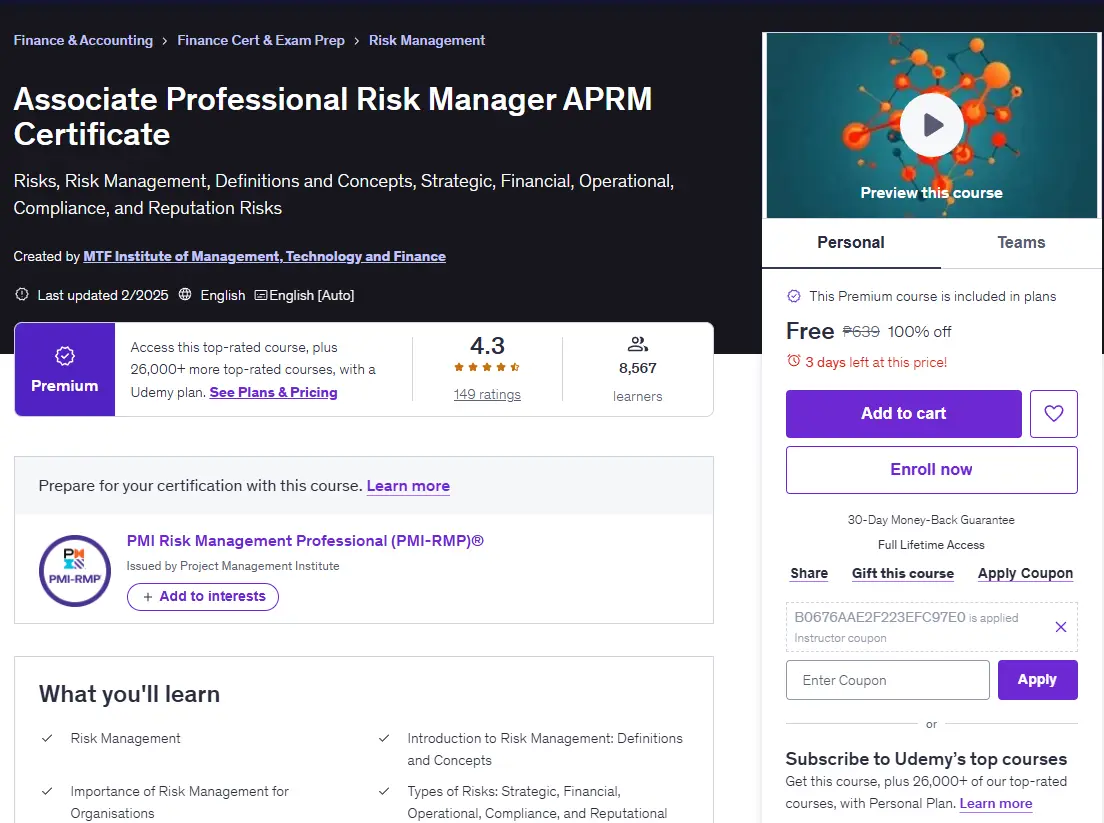
Task: Open MTF Institute instructor link
Action: pyautogui.click(x=265, y=256)
